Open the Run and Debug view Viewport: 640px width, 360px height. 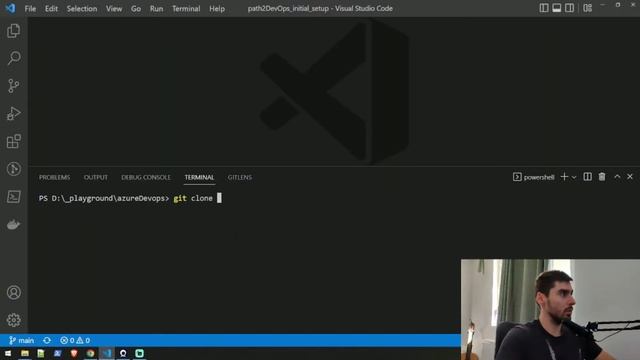pyautogui.click(x=13, y=113)
